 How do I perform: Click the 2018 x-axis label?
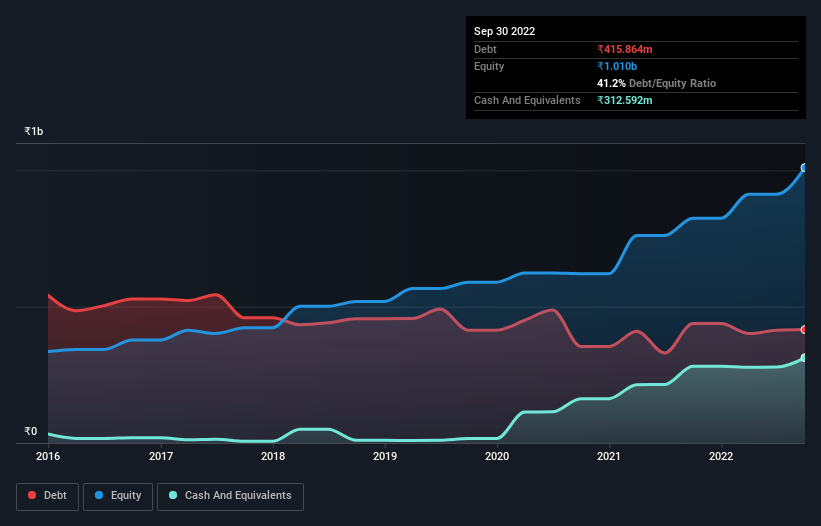(x=273, y=456)
